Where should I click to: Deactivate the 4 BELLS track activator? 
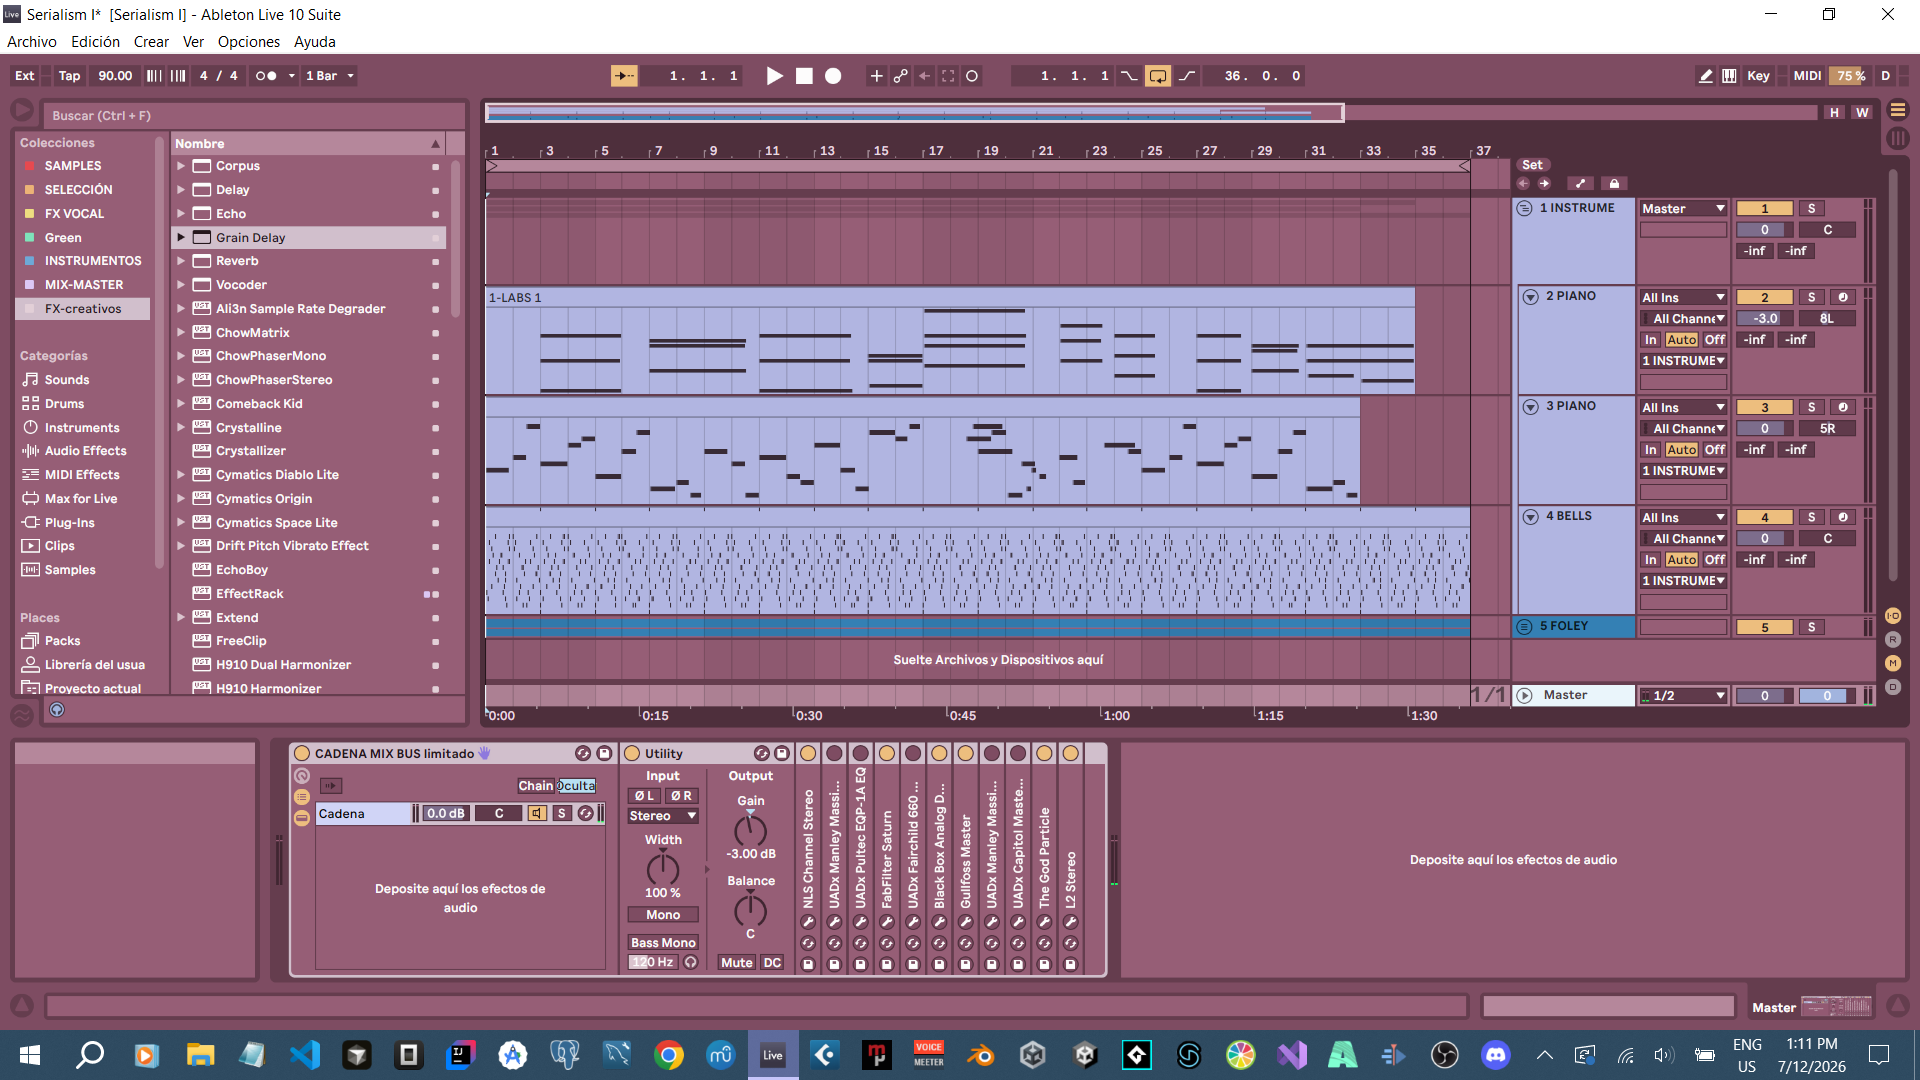tap(1765, 517)
